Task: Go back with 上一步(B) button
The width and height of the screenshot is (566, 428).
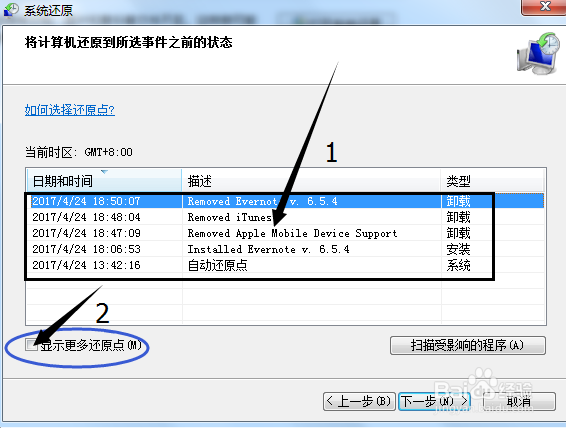Action: pos(359,401)
